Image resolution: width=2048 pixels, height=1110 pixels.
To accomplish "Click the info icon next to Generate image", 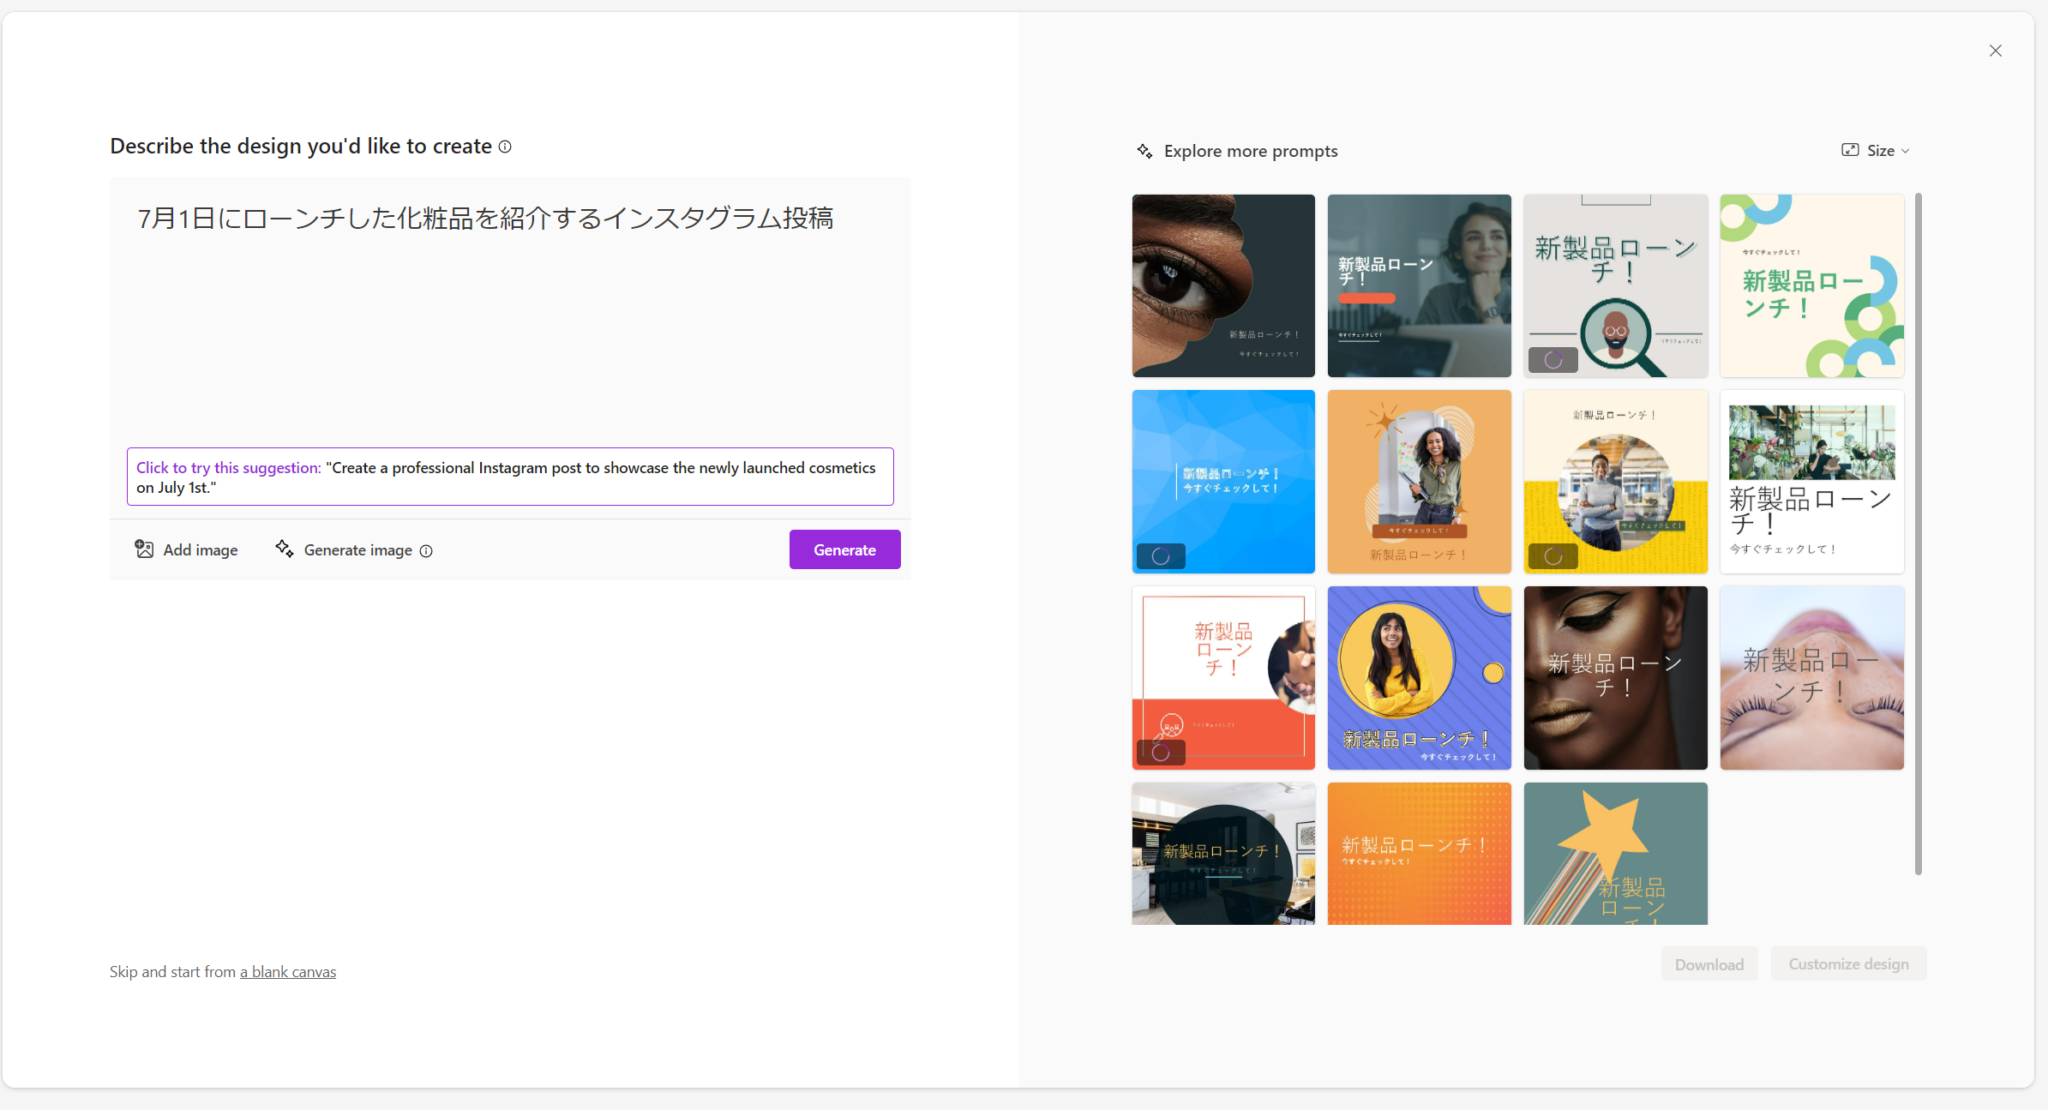I will click(x=427, y=550).
